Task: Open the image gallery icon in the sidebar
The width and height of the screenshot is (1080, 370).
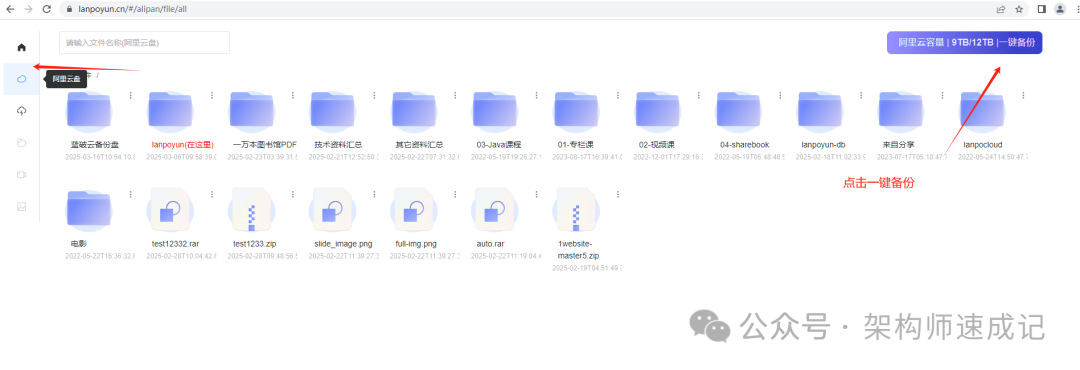Action: coord(21,207)
